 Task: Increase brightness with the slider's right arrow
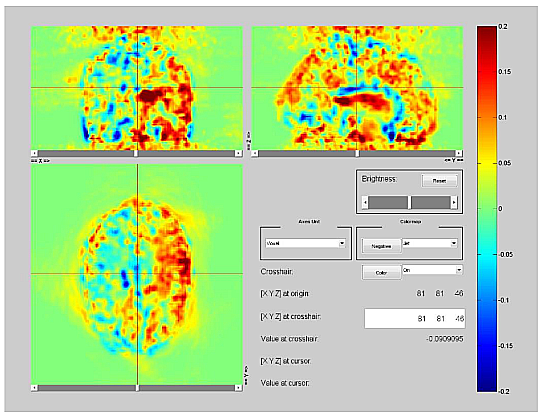click(454, 203)
